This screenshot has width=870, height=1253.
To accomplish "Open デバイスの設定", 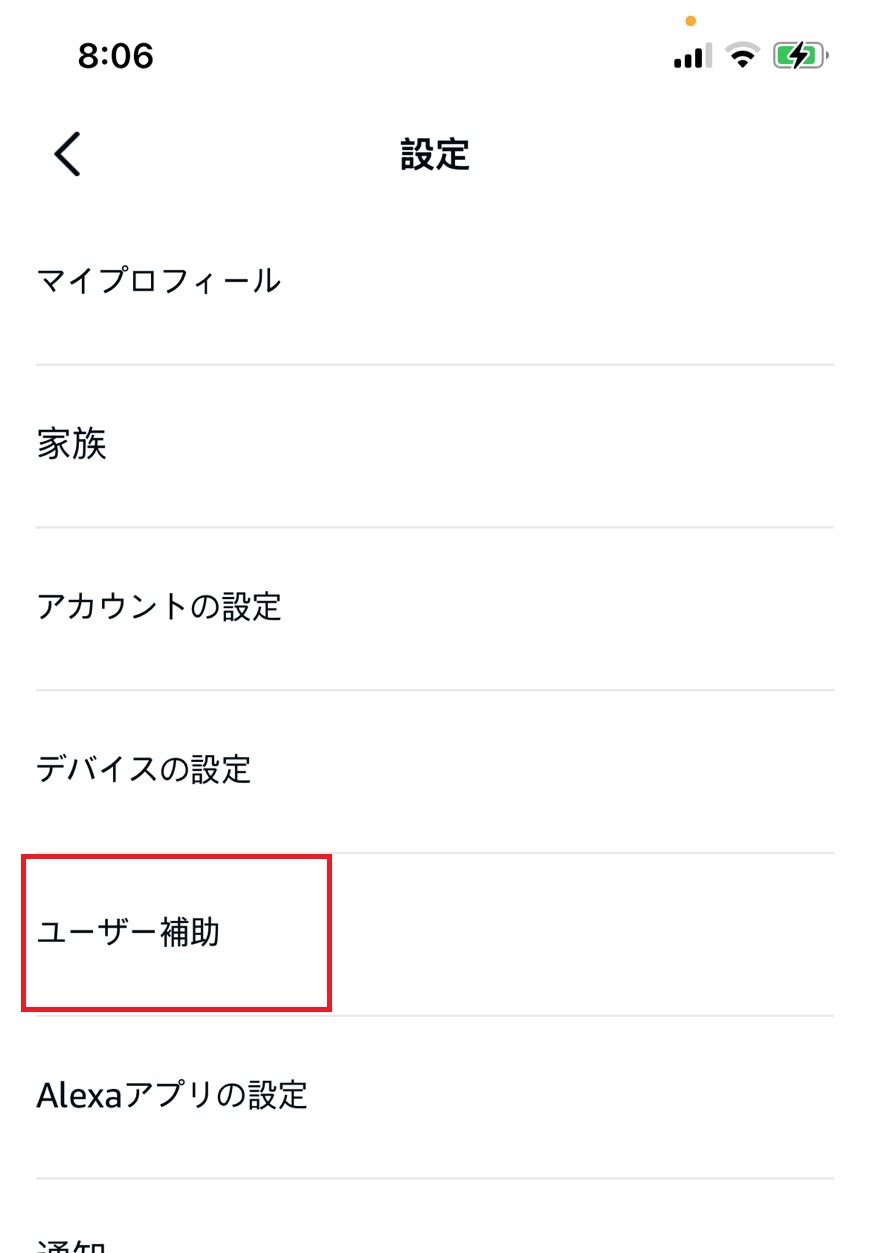I will [x=146, y=770].
